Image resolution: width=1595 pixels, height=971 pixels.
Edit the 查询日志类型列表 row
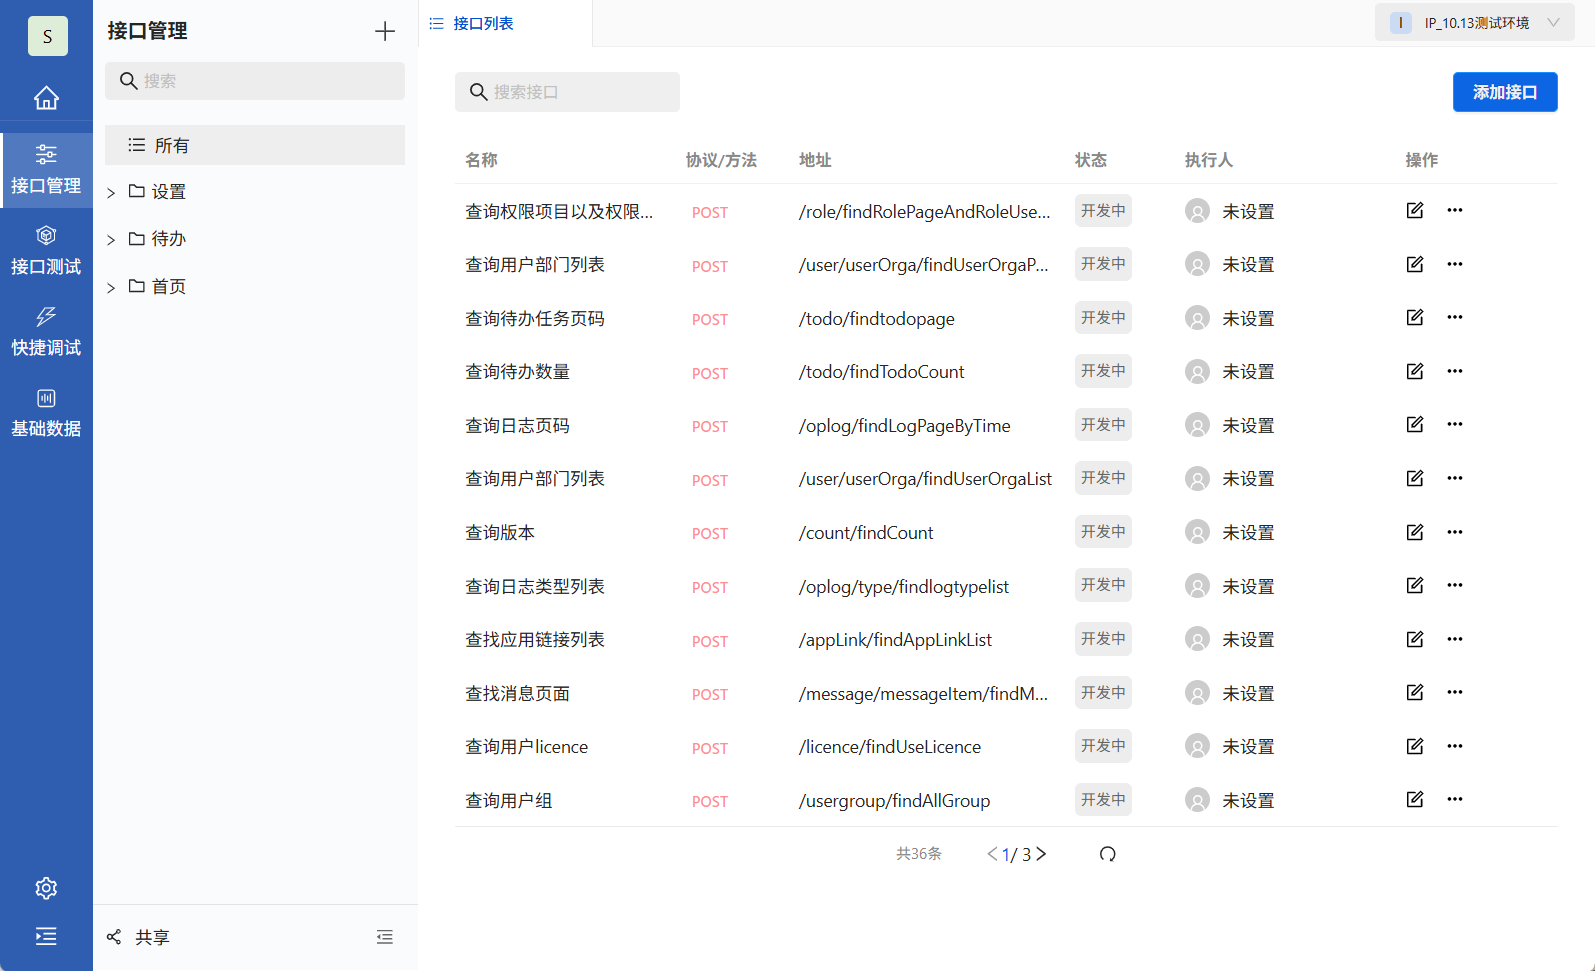1415,585
